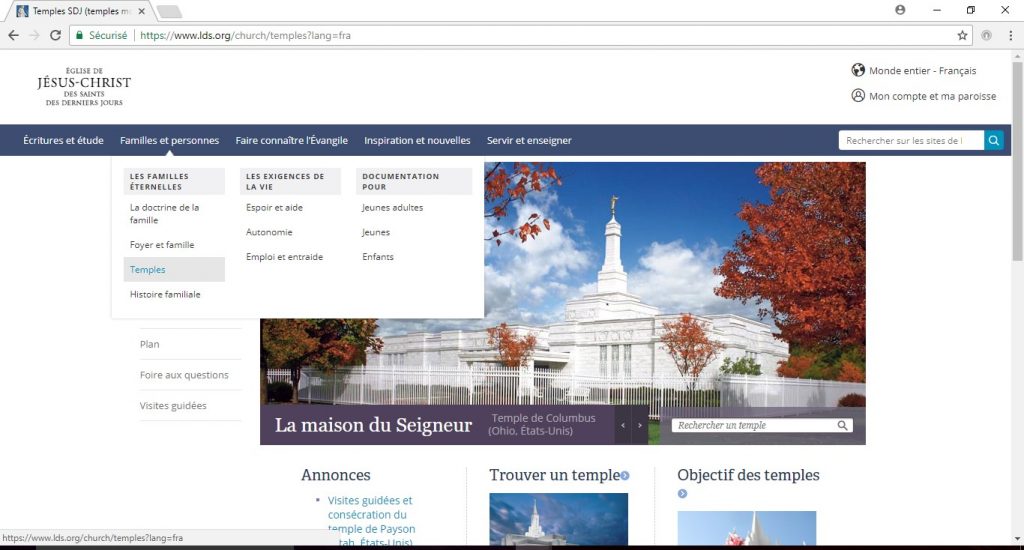Open Histoire familiale link
This screenshot has width=1024, height=550.
click(x=165, y=295)
